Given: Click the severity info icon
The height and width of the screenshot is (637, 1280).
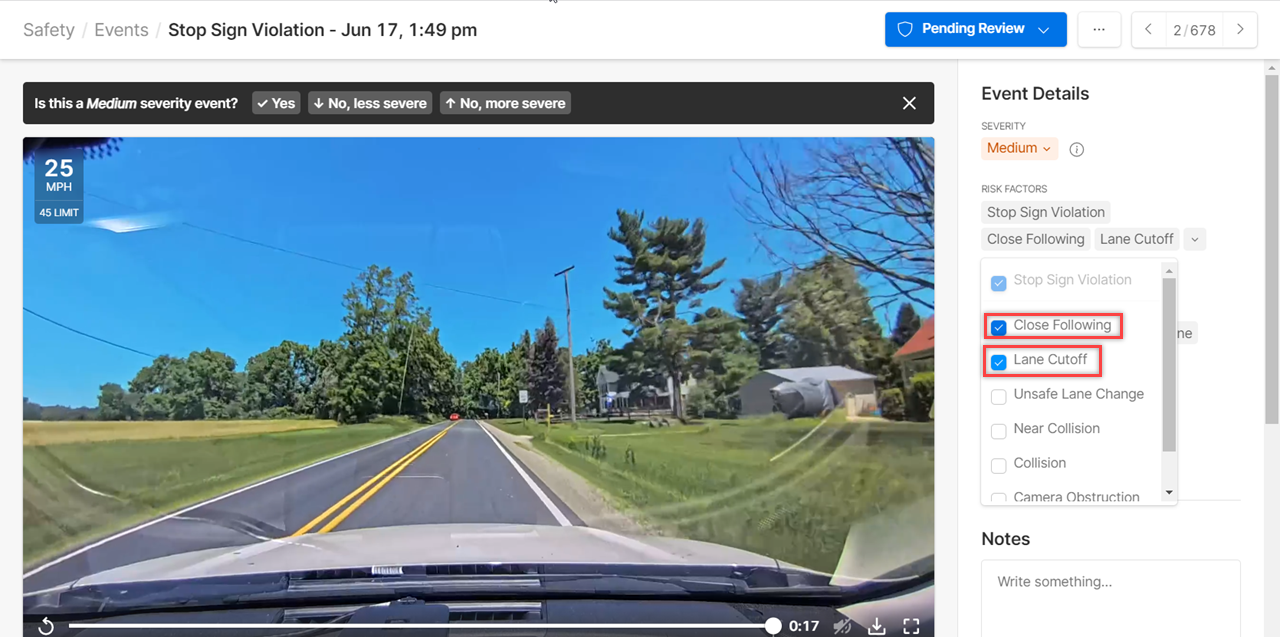Looking at the screenshot, I should (x=1077, y=149).
